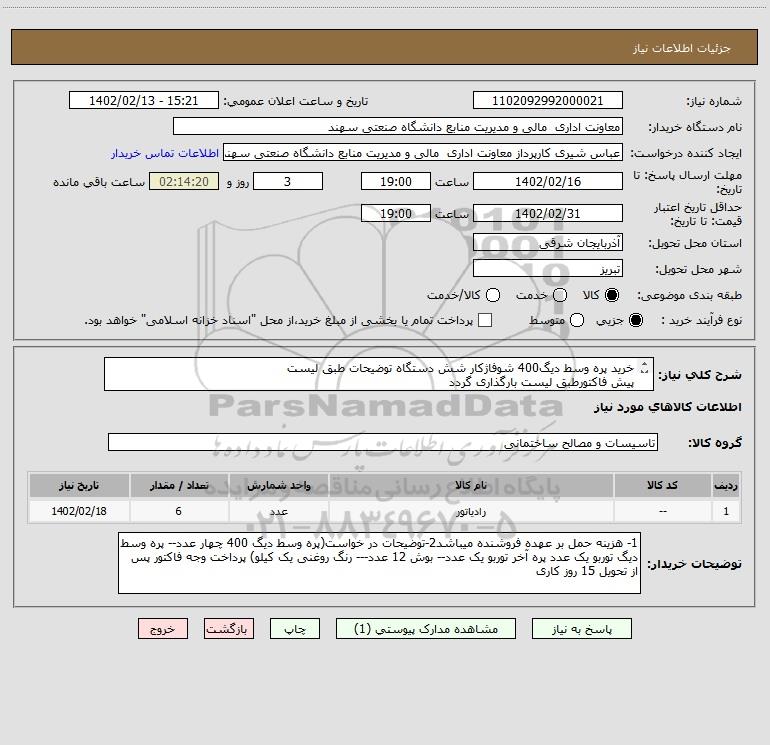Screen dimensions: 770x745
Task: Click the بازگشت back button
Action: point(229,629)
